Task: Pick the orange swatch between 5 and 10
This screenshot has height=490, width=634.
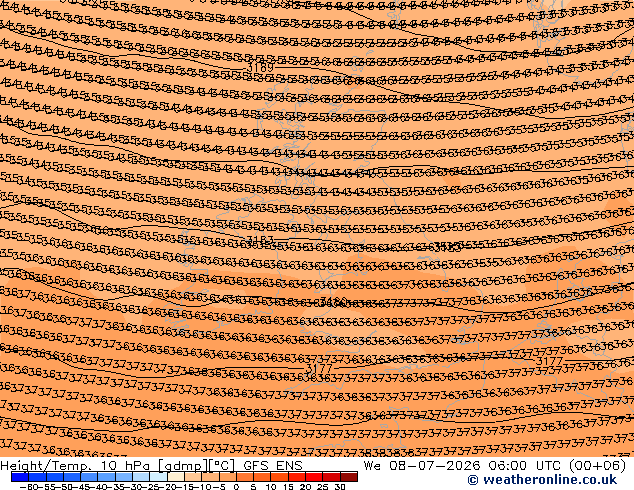Action: pyautogui.click(x=262, y=477)
